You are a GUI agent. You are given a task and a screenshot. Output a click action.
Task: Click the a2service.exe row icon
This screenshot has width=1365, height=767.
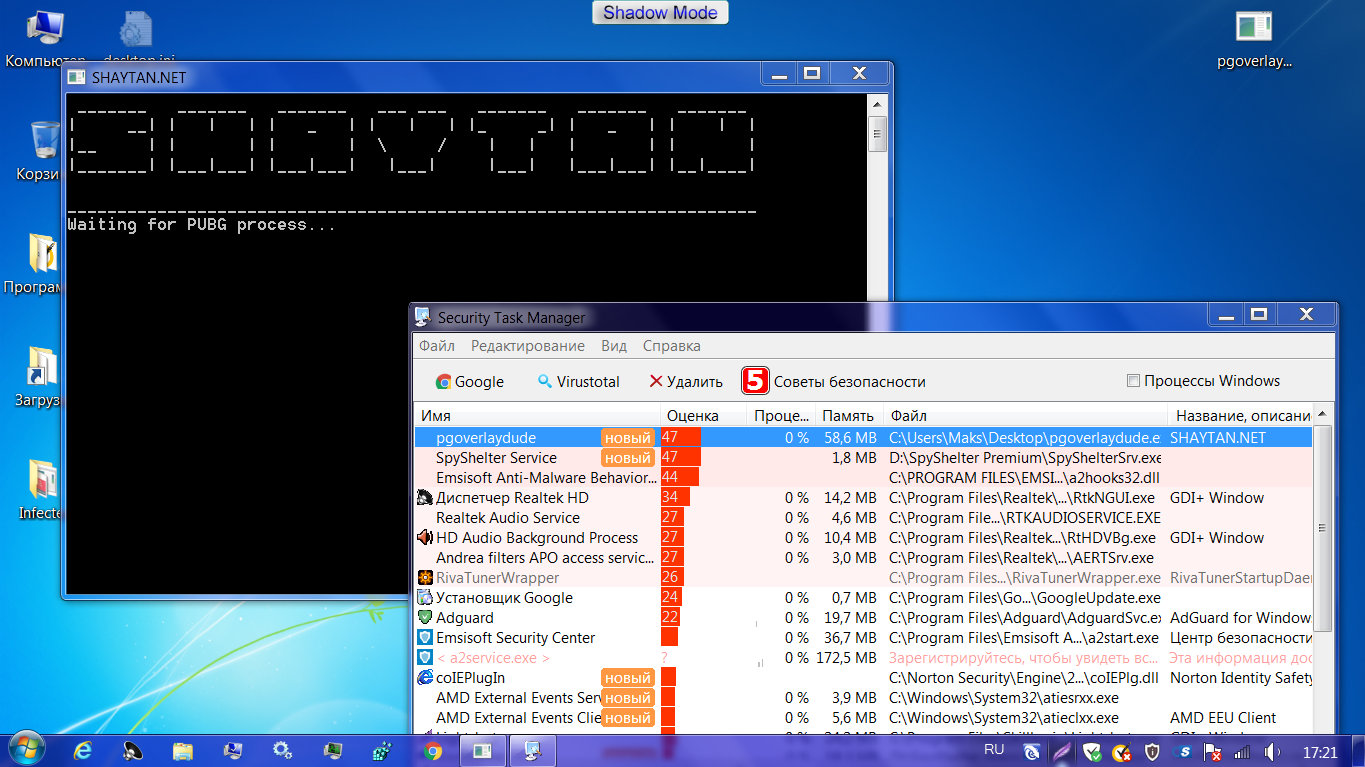[x=424, y=658]
